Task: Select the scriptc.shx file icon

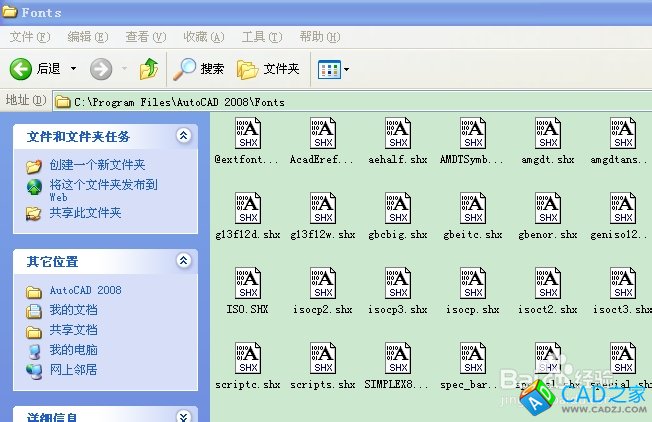Action: tap(248, 358)
